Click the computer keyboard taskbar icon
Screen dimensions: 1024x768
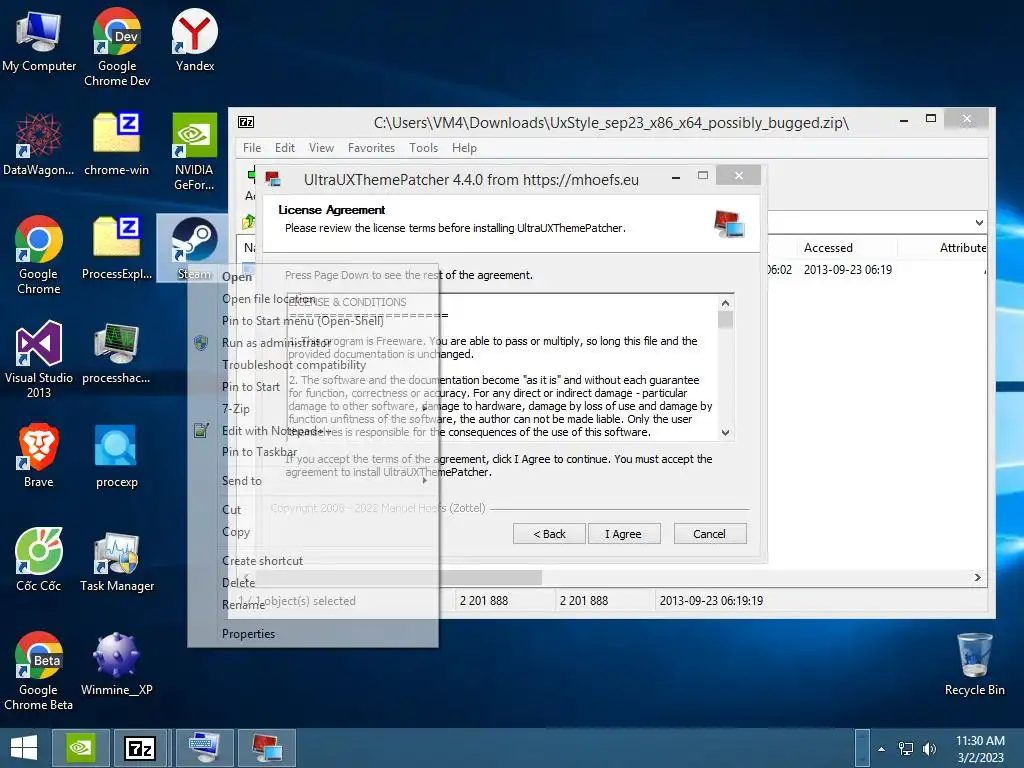pyautogui.click(x=203, y=748)
